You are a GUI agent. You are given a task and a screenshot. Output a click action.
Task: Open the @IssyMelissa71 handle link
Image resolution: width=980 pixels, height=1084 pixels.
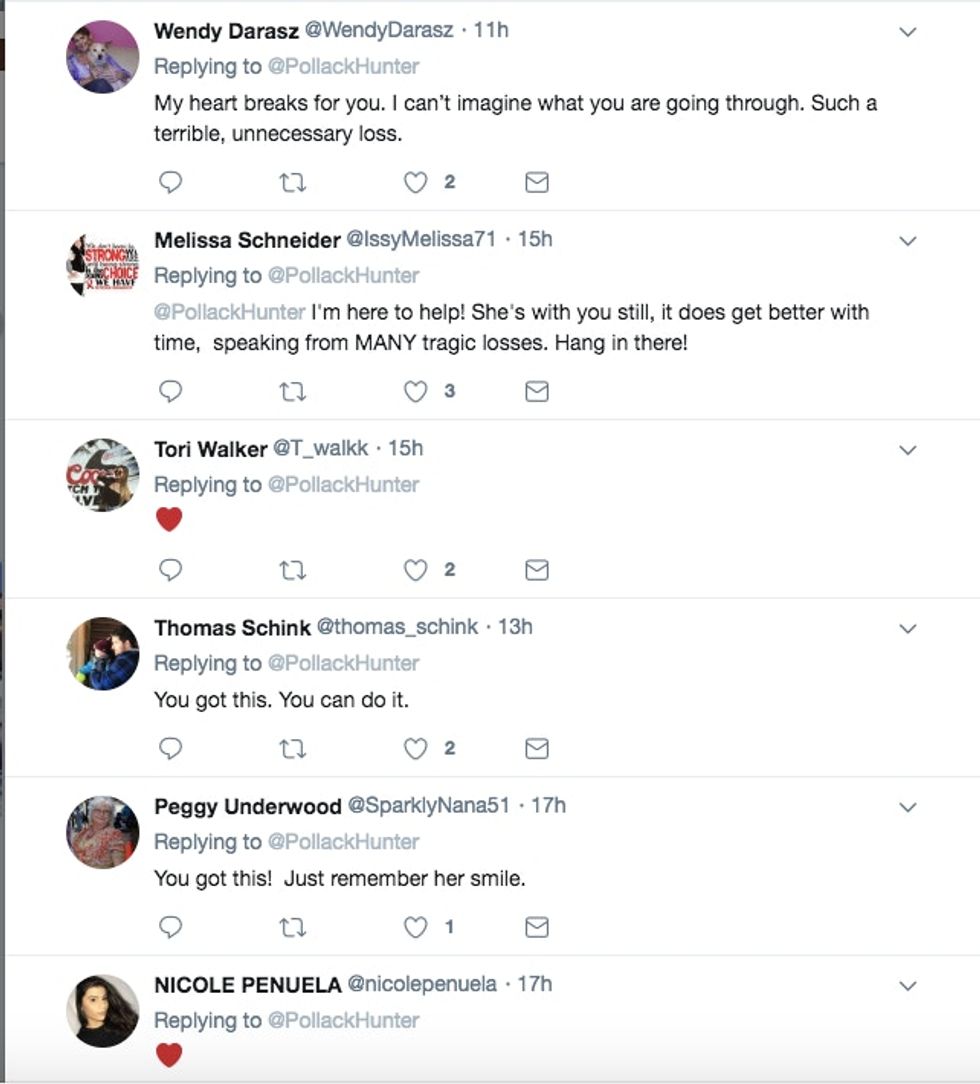click(x=420, y=240)
